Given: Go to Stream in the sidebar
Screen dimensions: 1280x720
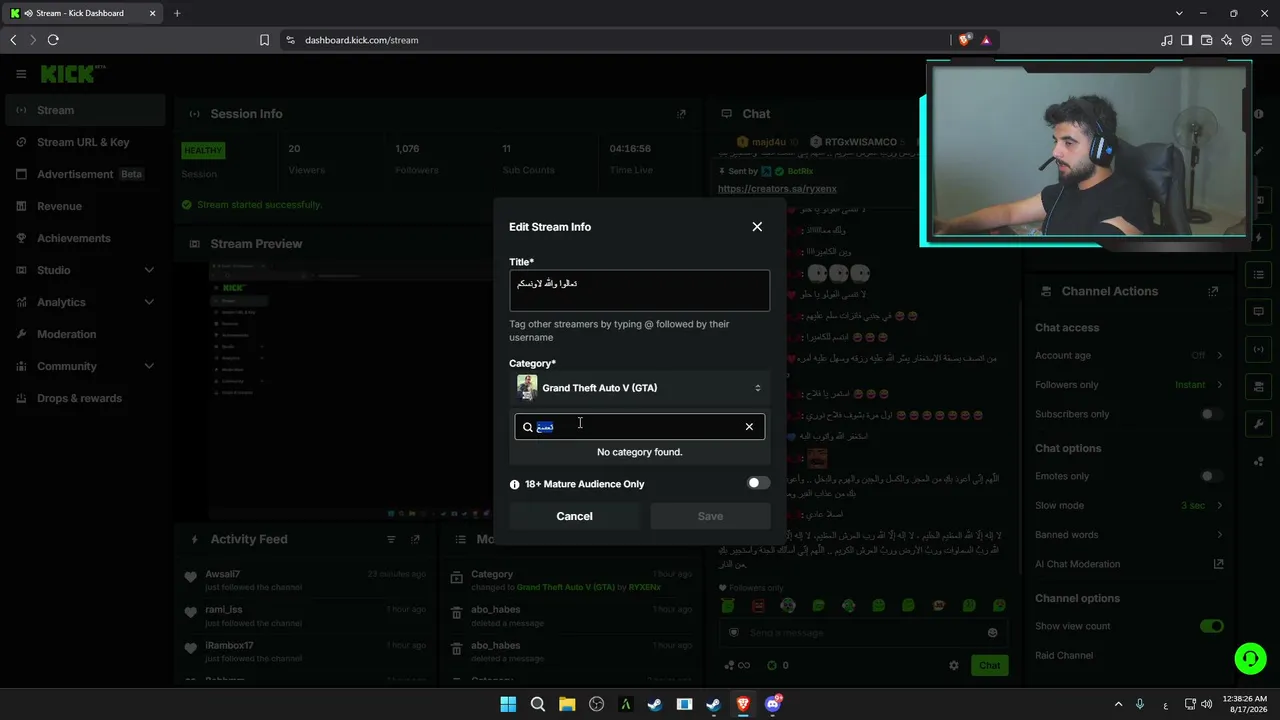Looking at the screenshot, I should click(x=85, y=110).
